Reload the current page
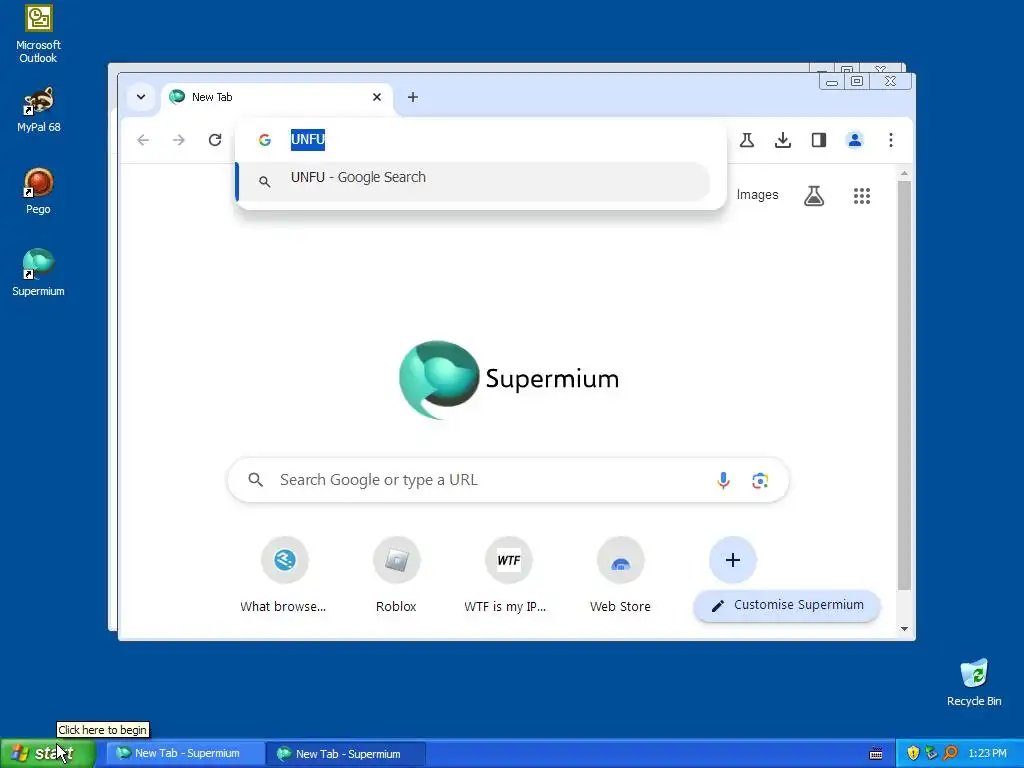 pos(215,140)
